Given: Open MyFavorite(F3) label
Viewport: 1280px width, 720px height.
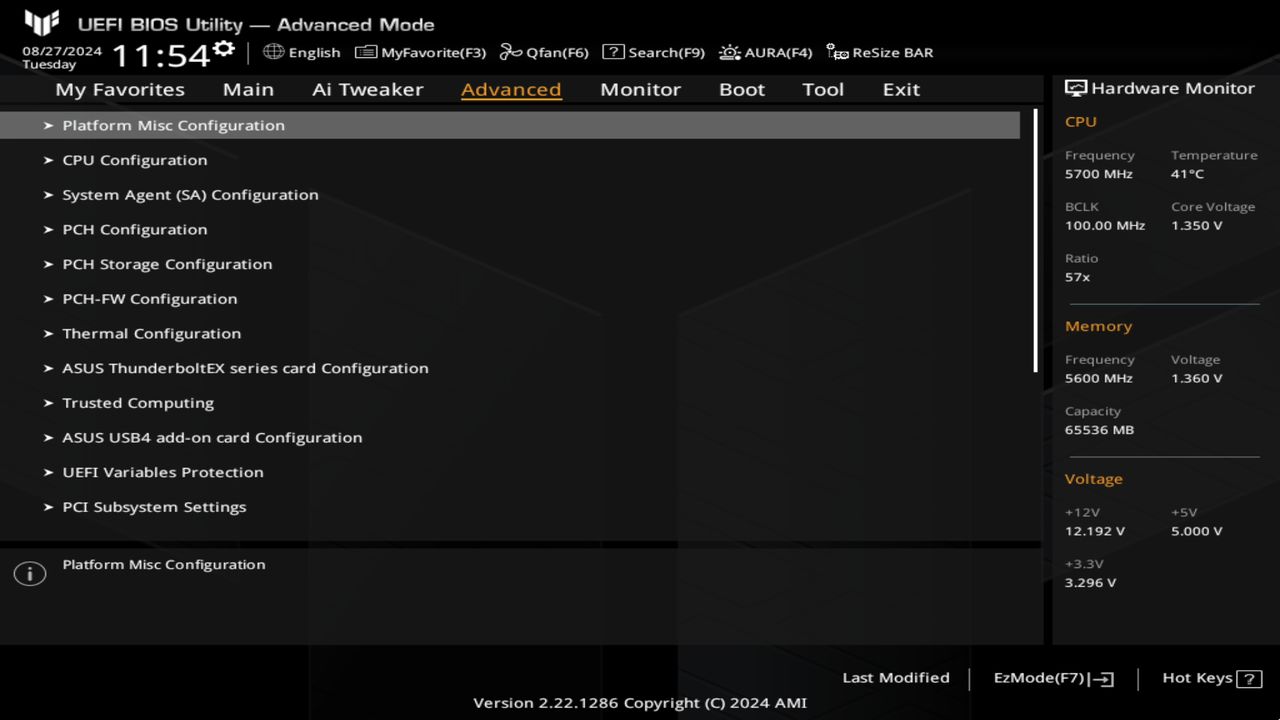Looking at the screenshot, I should point(433,53).
